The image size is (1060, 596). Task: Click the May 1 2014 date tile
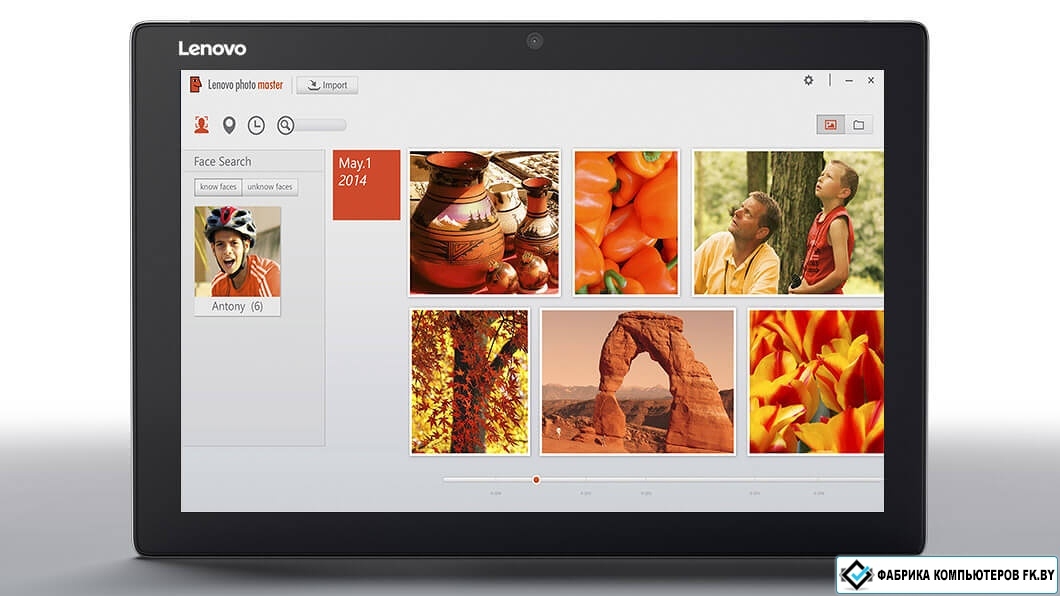[366, 185]
